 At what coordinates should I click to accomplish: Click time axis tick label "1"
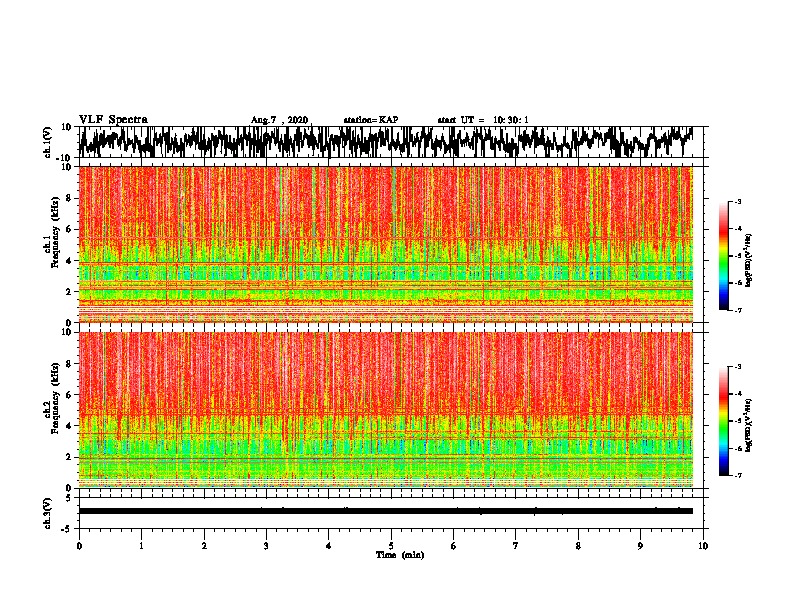141,546
